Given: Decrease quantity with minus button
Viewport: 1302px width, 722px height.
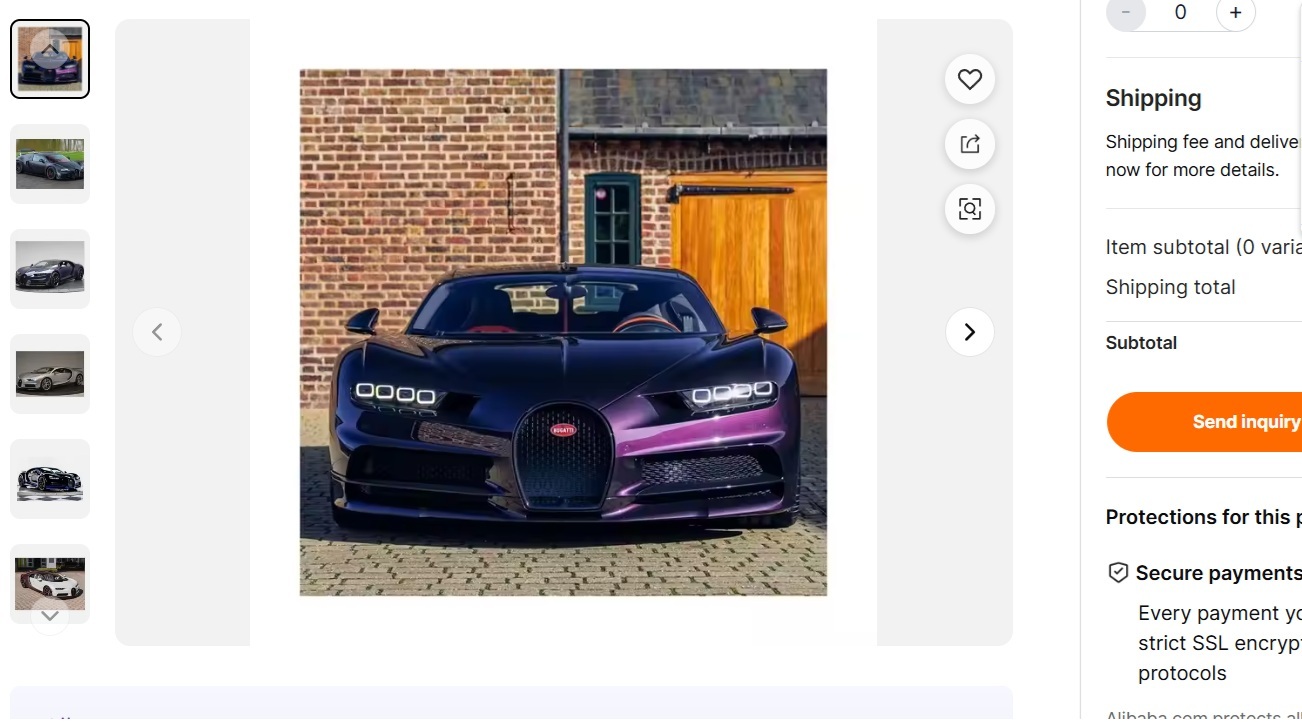Looking at the screenshot, I should coord(1126,13).
